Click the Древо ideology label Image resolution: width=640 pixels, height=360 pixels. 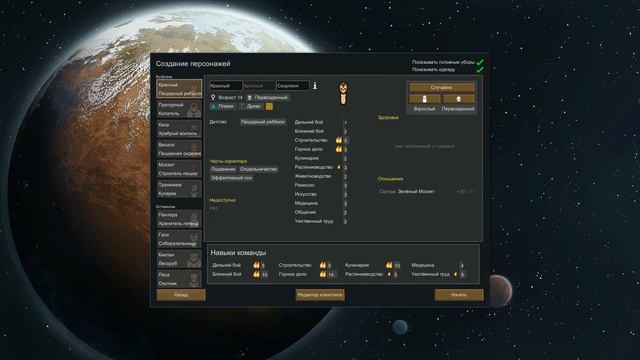click(x=254, y=107)
